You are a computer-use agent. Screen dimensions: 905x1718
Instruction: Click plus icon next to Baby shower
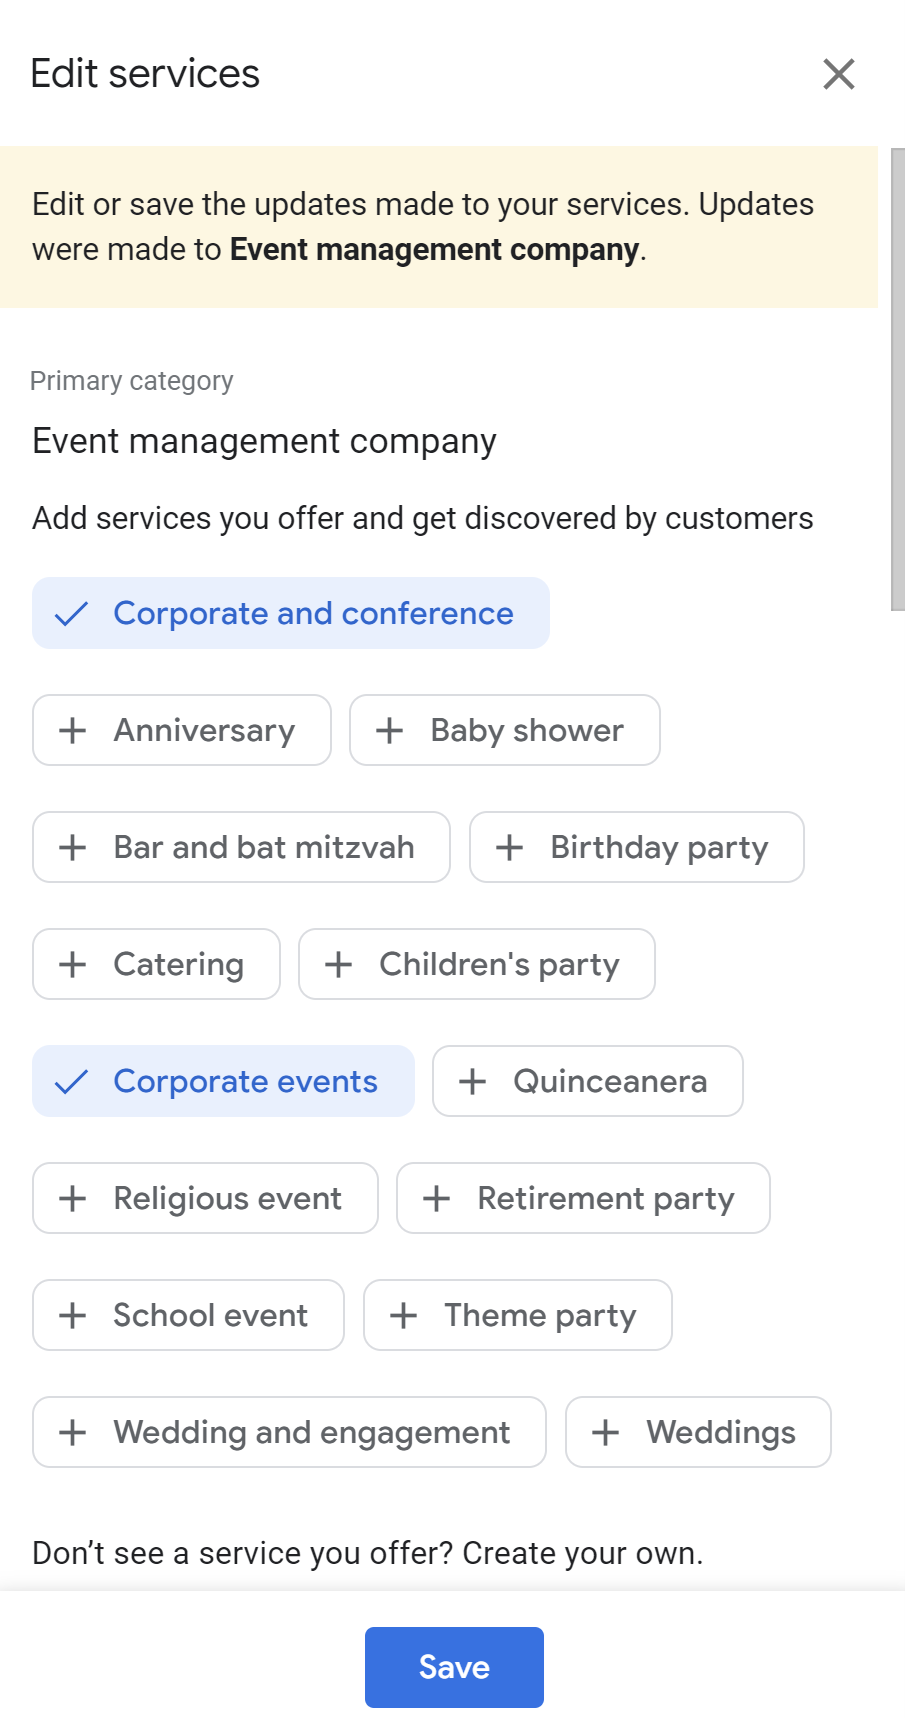coord(389,730)
